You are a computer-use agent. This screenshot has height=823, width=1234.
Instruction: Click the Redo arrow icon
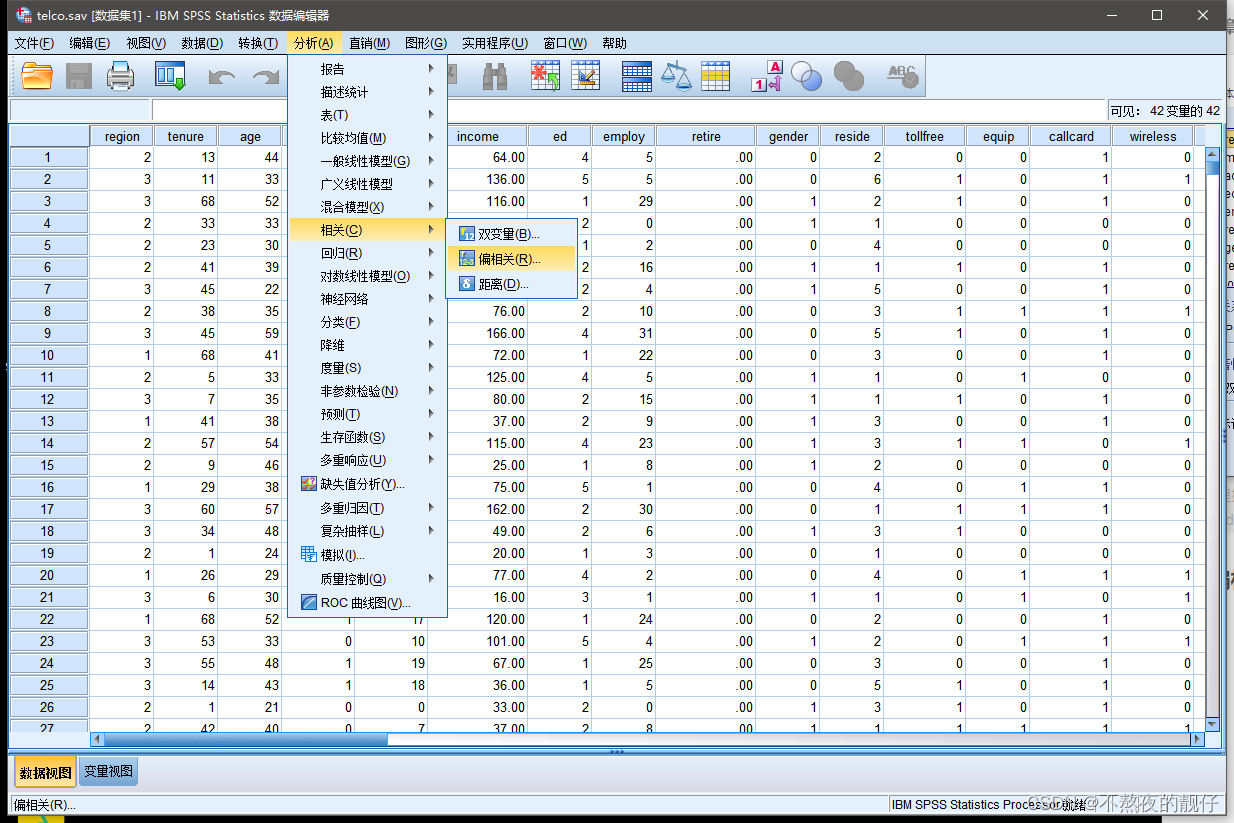coord(265,76)
